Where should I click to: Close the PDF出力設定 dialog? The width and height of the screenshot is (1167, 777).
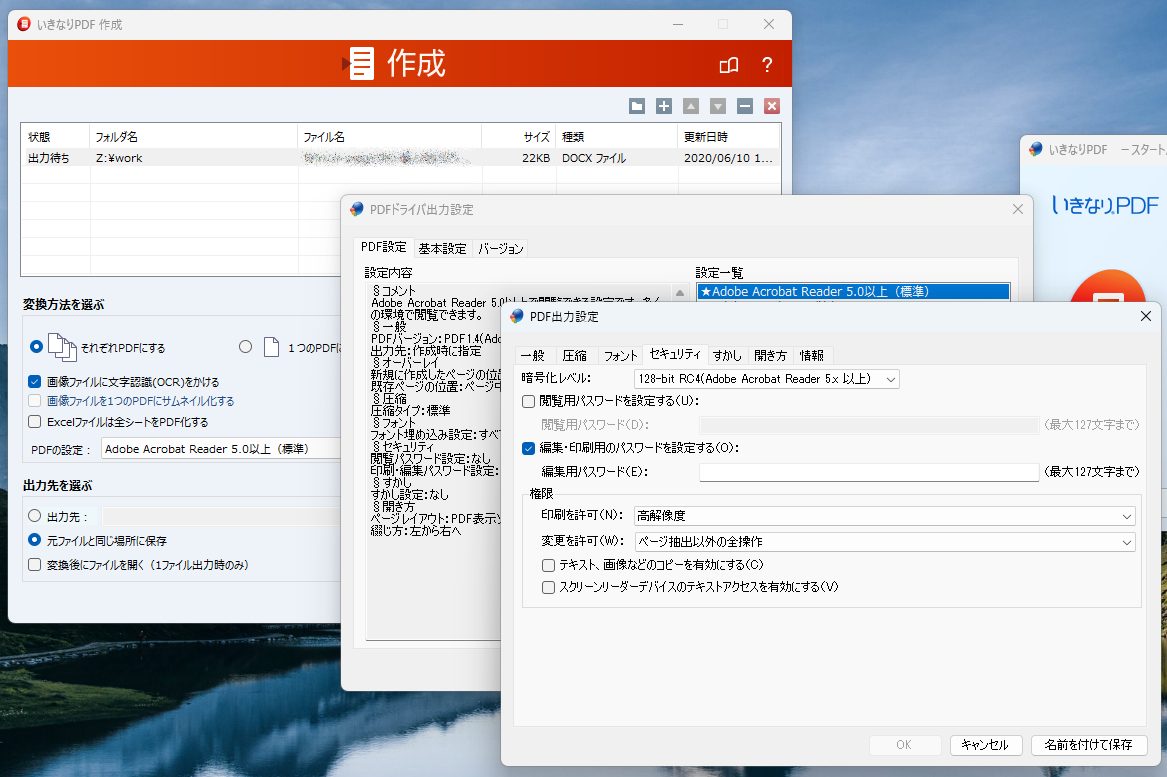click(x=1145, y=316)
